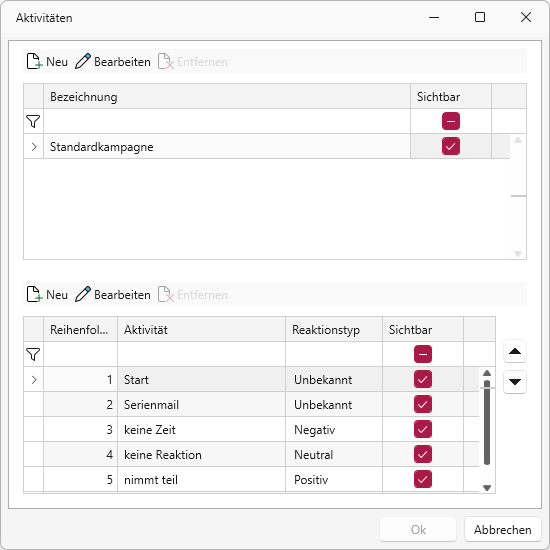
Task: Click the Abbrechen button
Action: point(502,529)
